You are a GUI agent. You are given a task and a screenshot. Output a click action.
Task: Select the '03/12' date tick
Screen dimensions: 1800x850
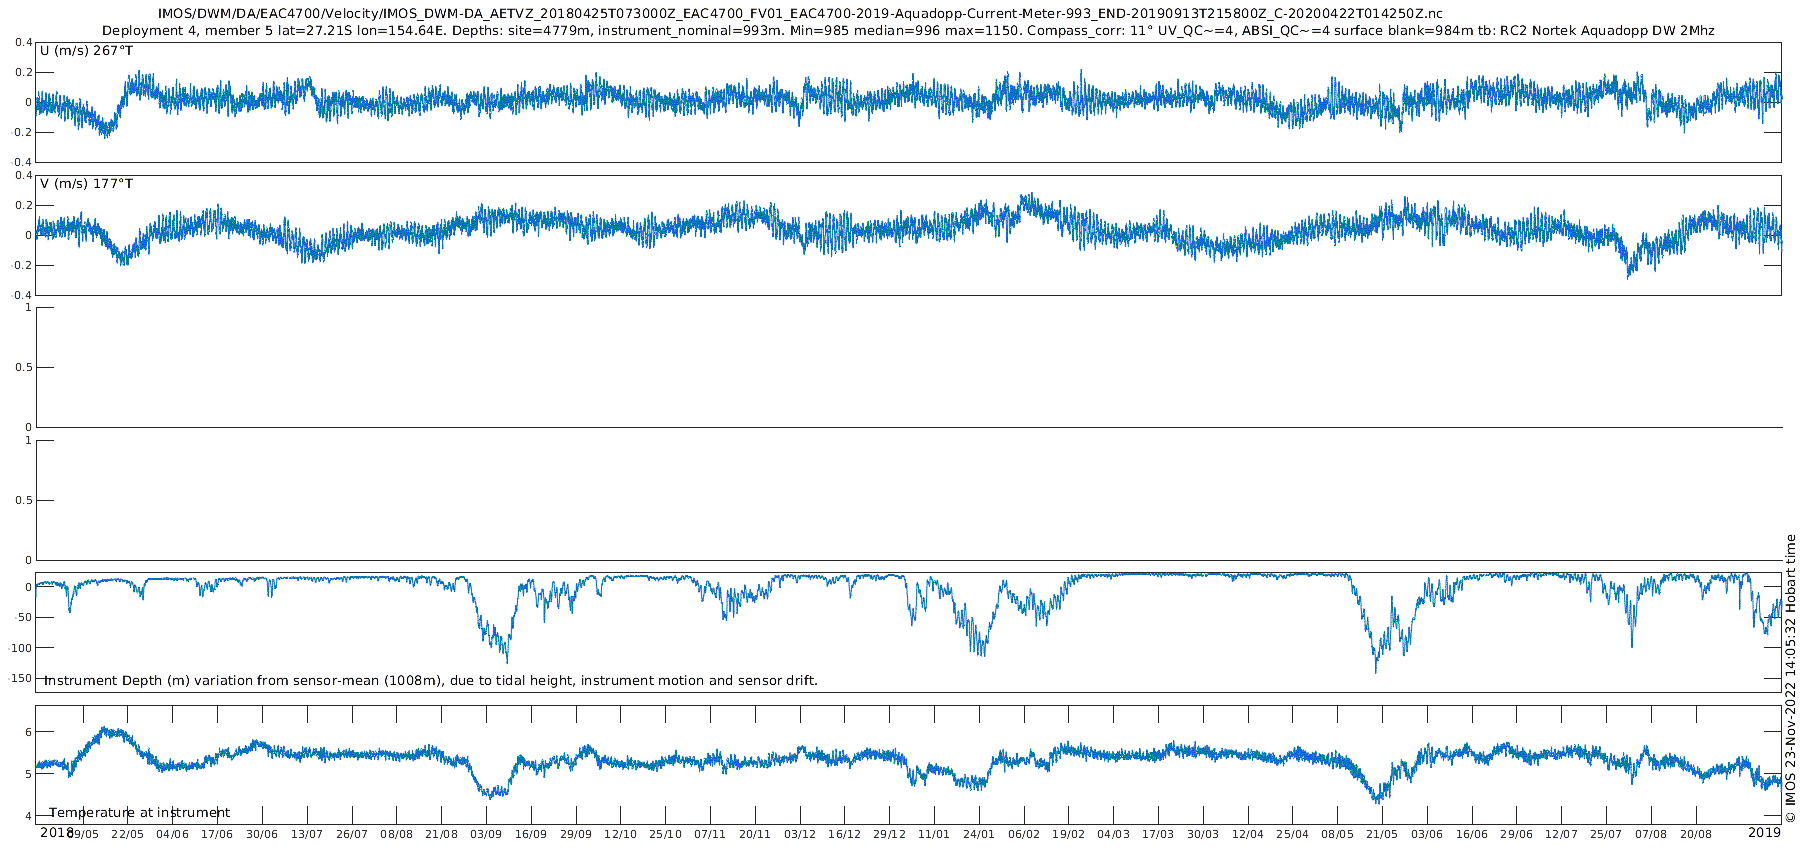pos(800,834)
